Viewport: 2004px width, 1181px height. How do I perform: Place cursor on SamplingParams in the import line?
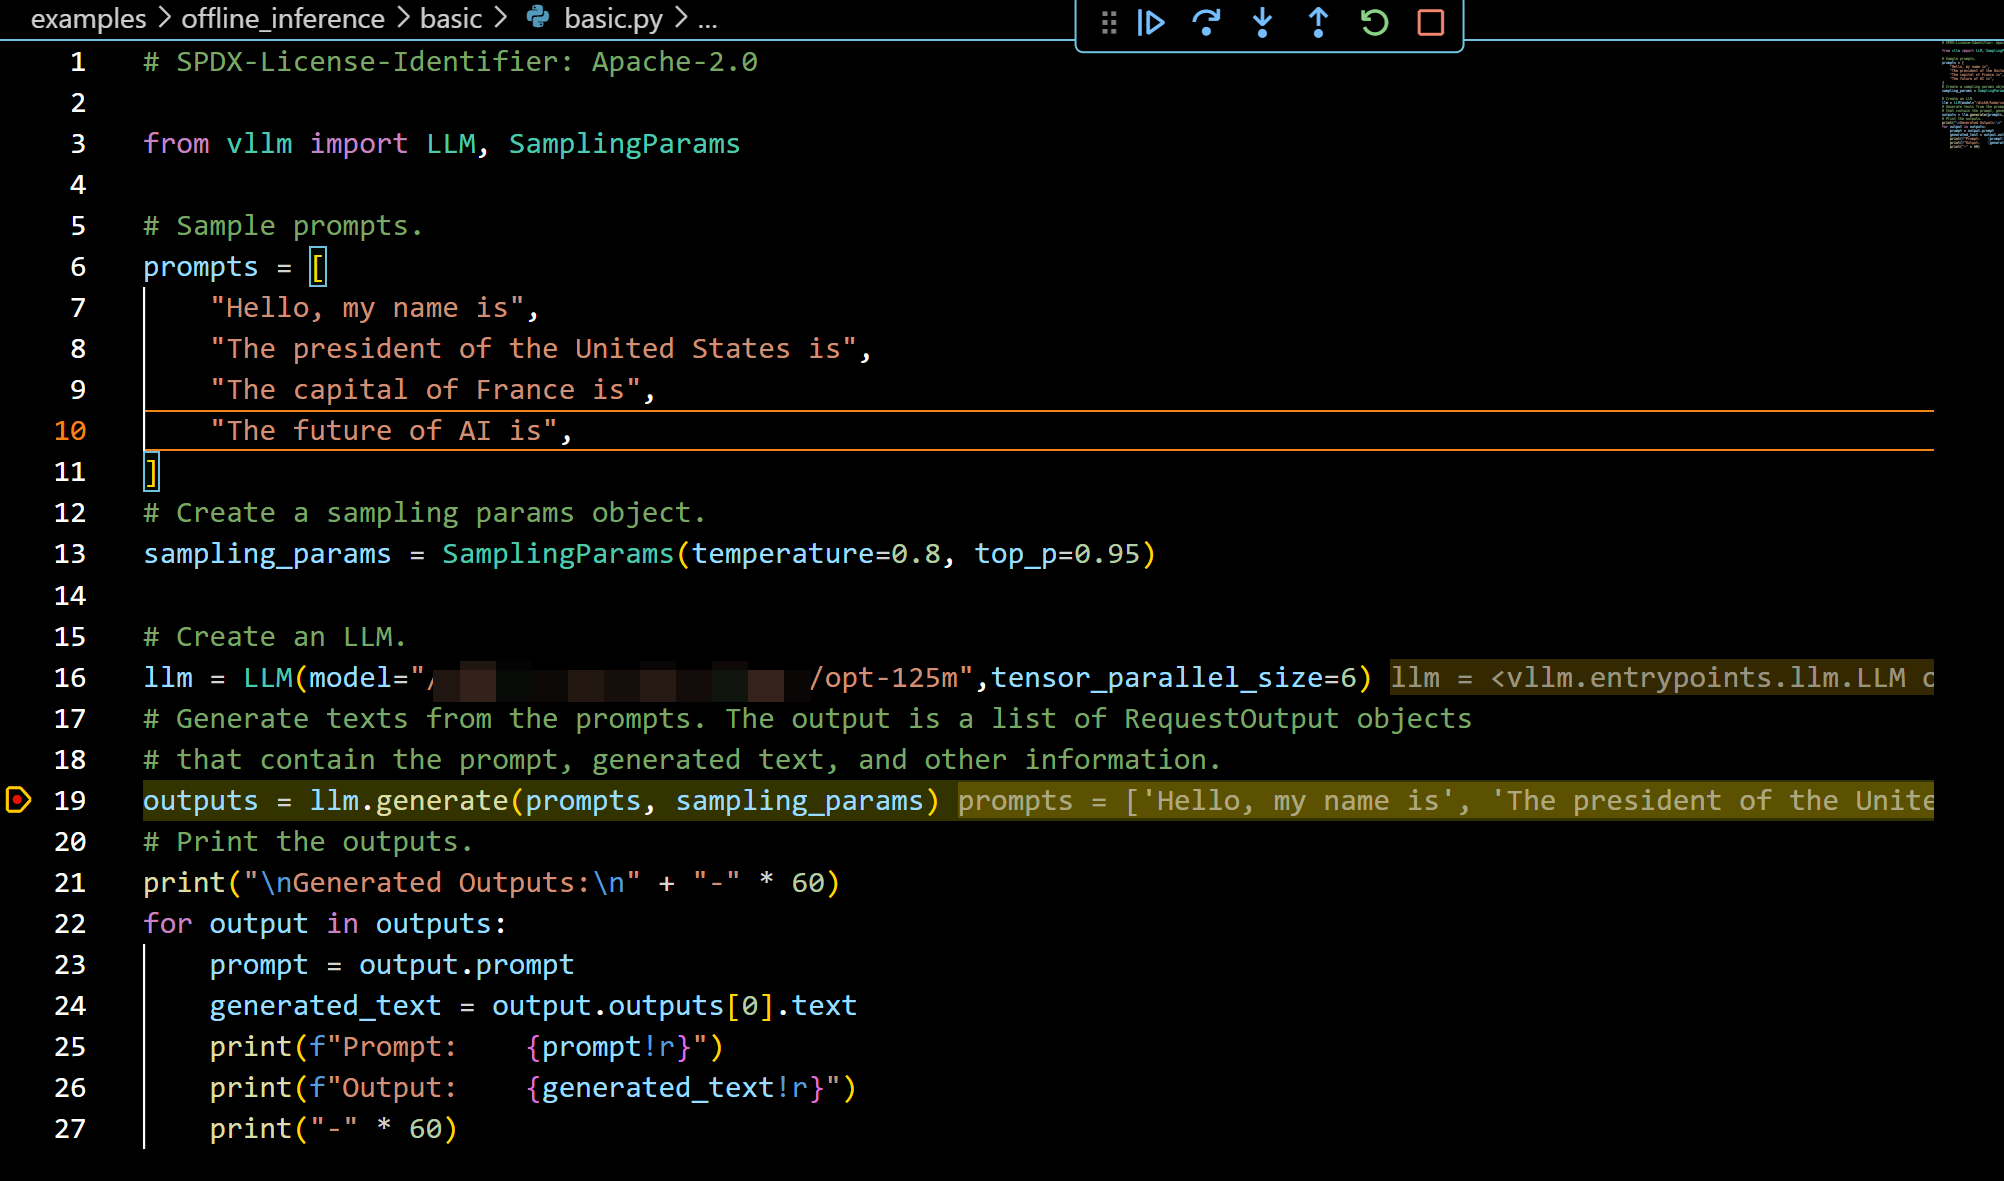tap(624, 144)
